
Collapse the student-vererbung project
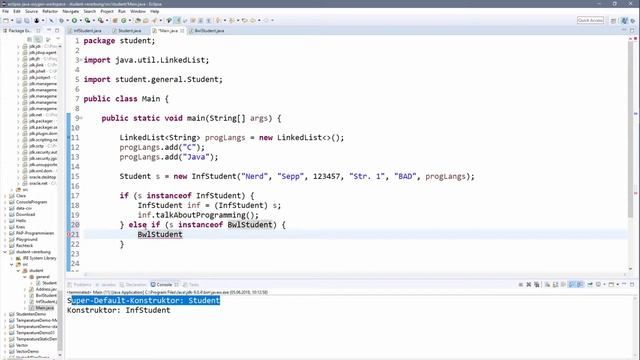coord(5,252)
